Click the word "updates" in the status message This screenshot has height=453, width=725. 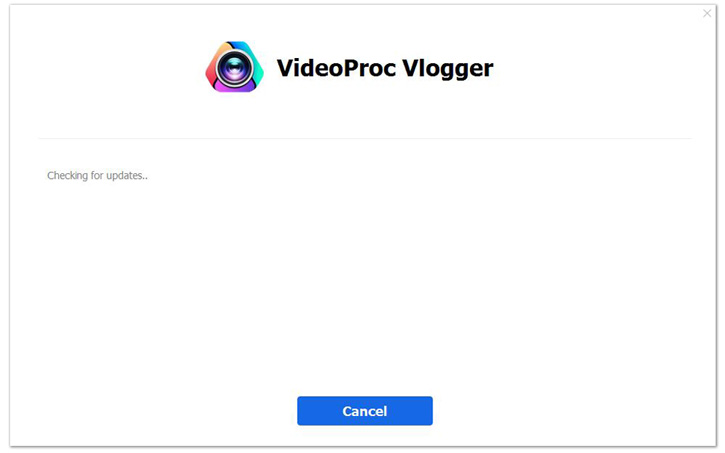click(x=124, y=176)
